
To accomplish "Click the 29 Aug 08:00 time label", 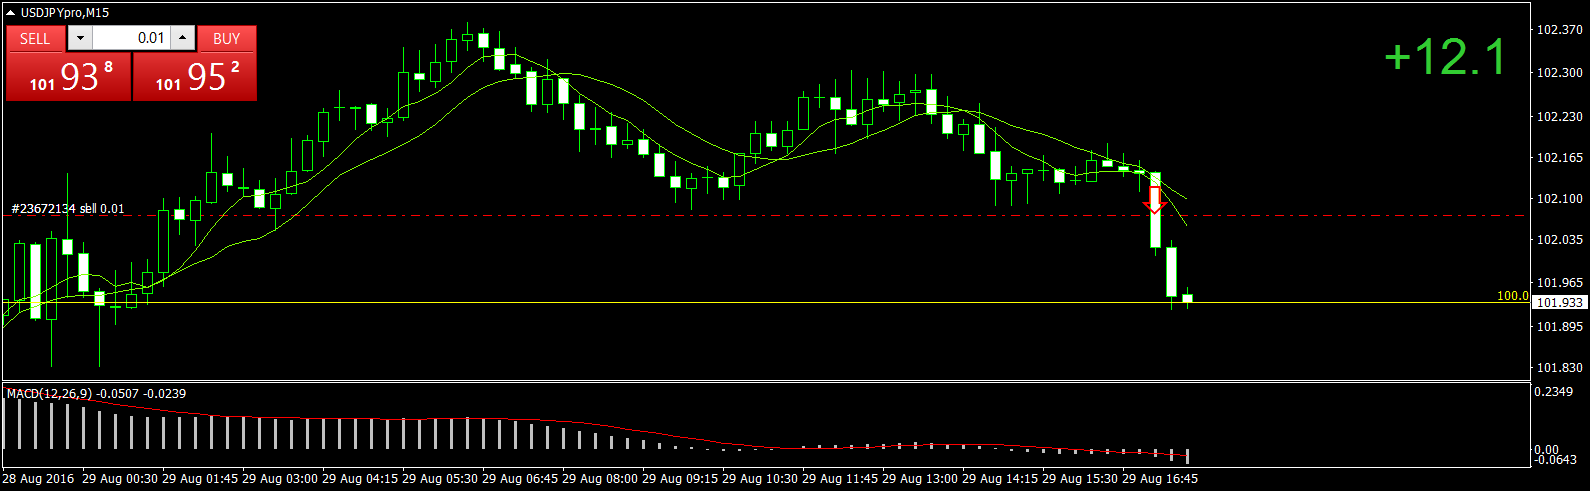I will coord(600,479).
